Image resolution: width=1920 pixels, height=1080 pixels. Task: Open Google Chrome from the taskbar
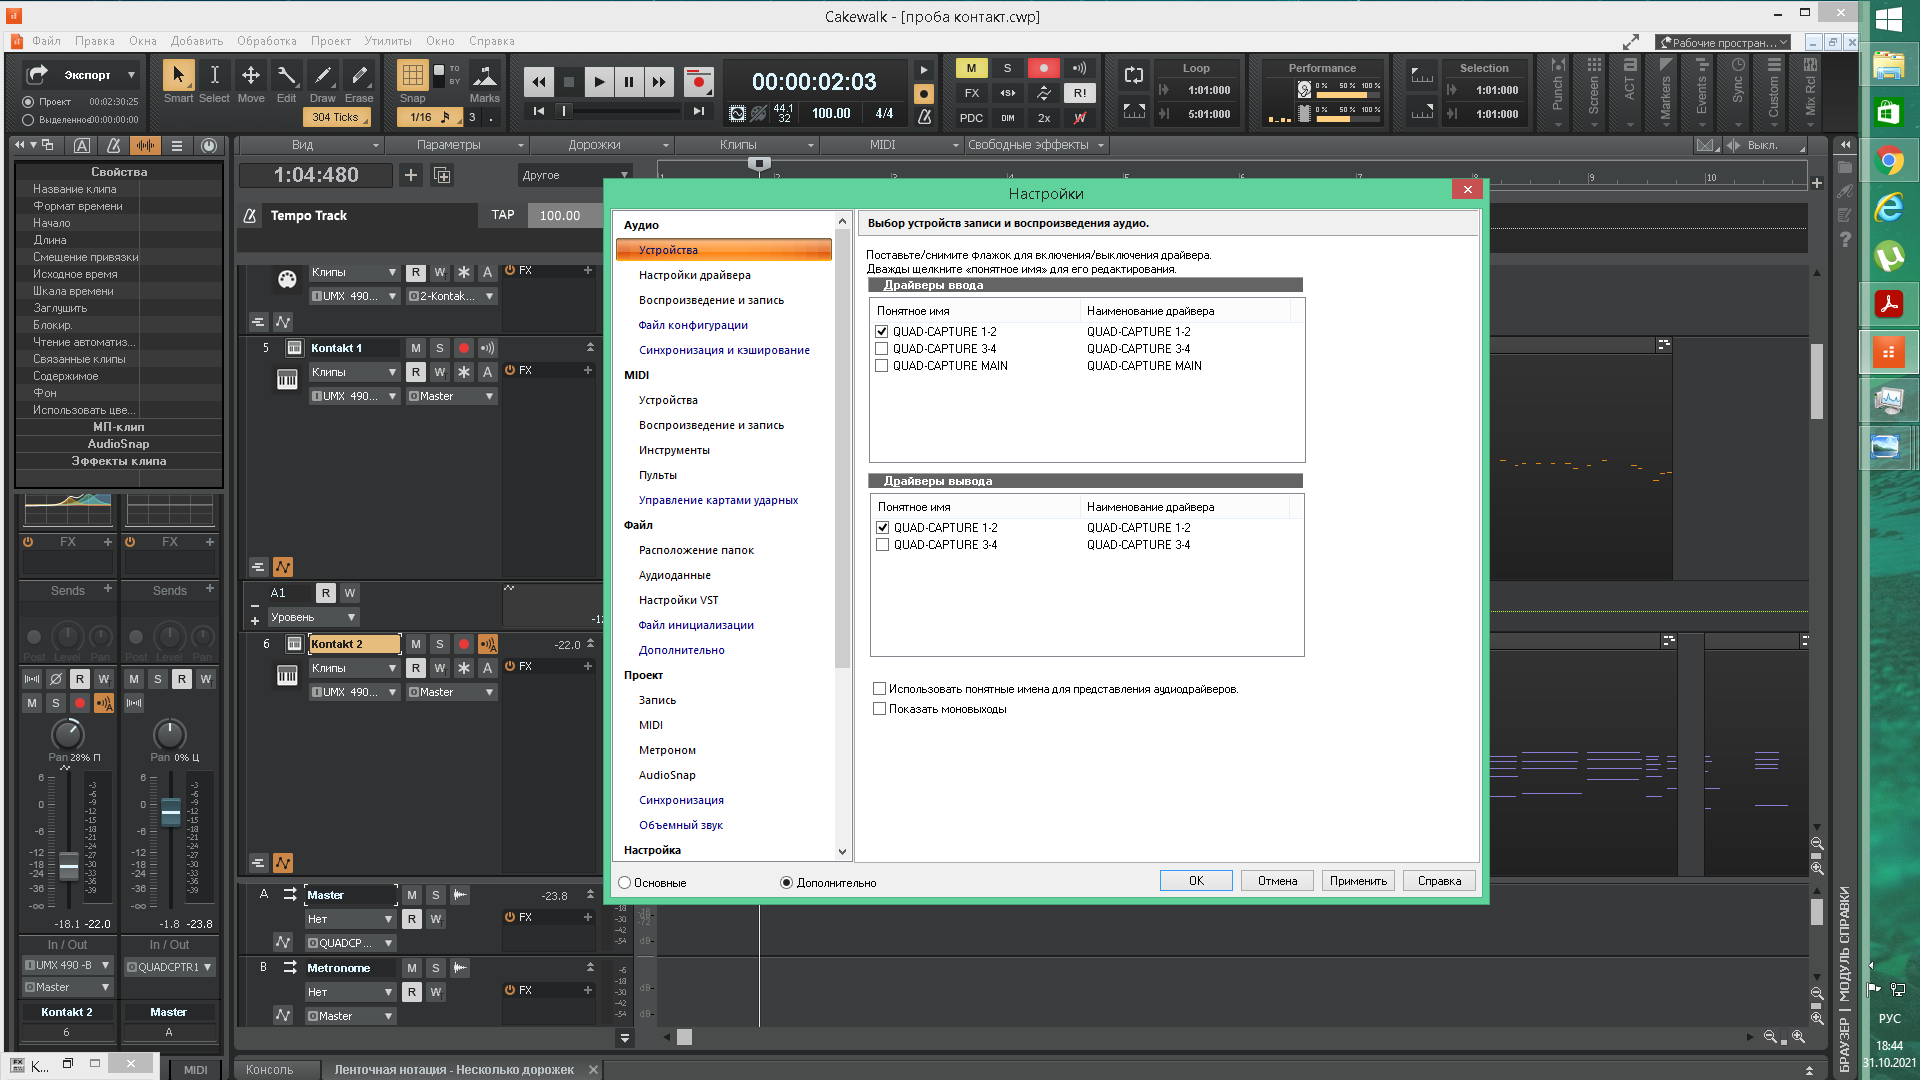pyautogui.click(x=1888, y=160)
